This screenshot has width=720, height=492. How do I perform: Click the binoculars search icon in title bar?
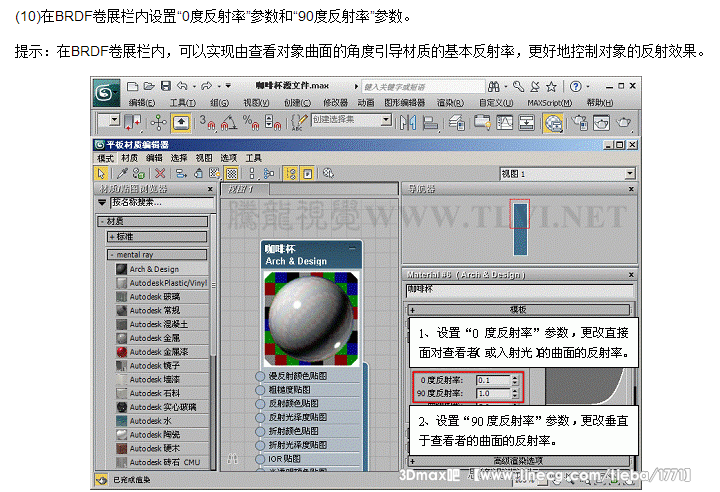(494, 86)
